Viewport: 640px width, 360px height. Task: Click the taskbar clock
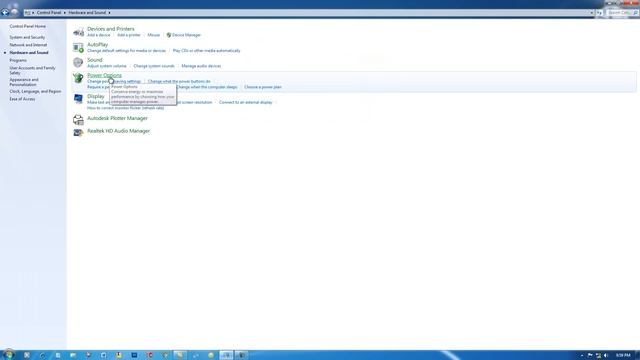coord(623,356)
